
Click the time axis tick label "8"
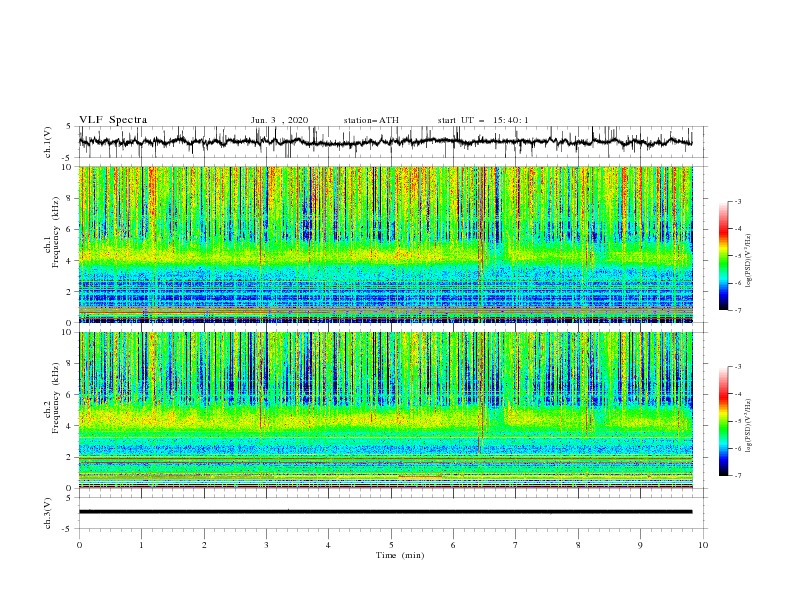click(578, 545)
